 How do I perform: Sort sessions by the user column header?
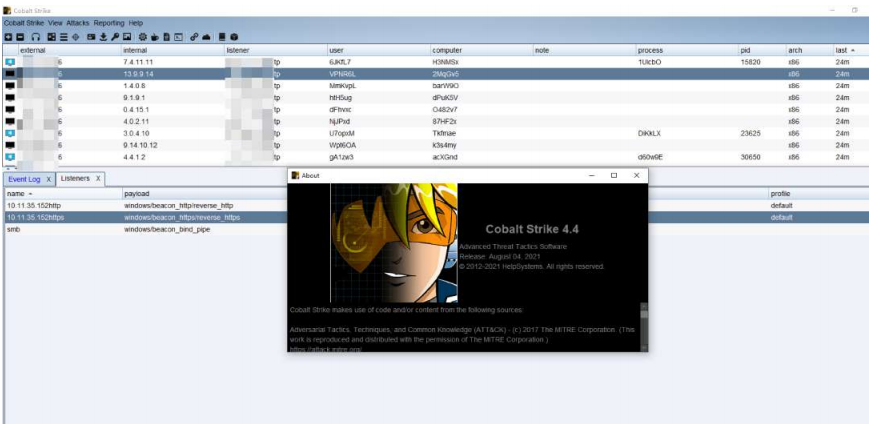[x=379, y=50]
